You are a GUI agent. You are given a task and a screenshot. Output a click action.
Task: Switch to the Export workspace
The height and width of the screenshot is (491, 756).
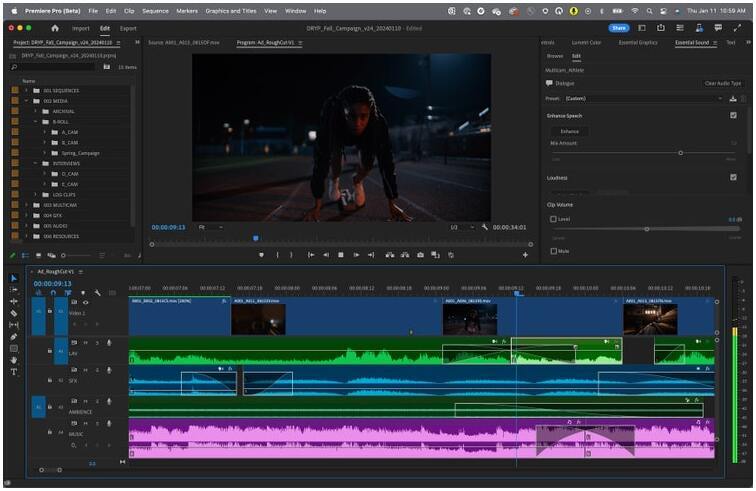click(128, 28)
